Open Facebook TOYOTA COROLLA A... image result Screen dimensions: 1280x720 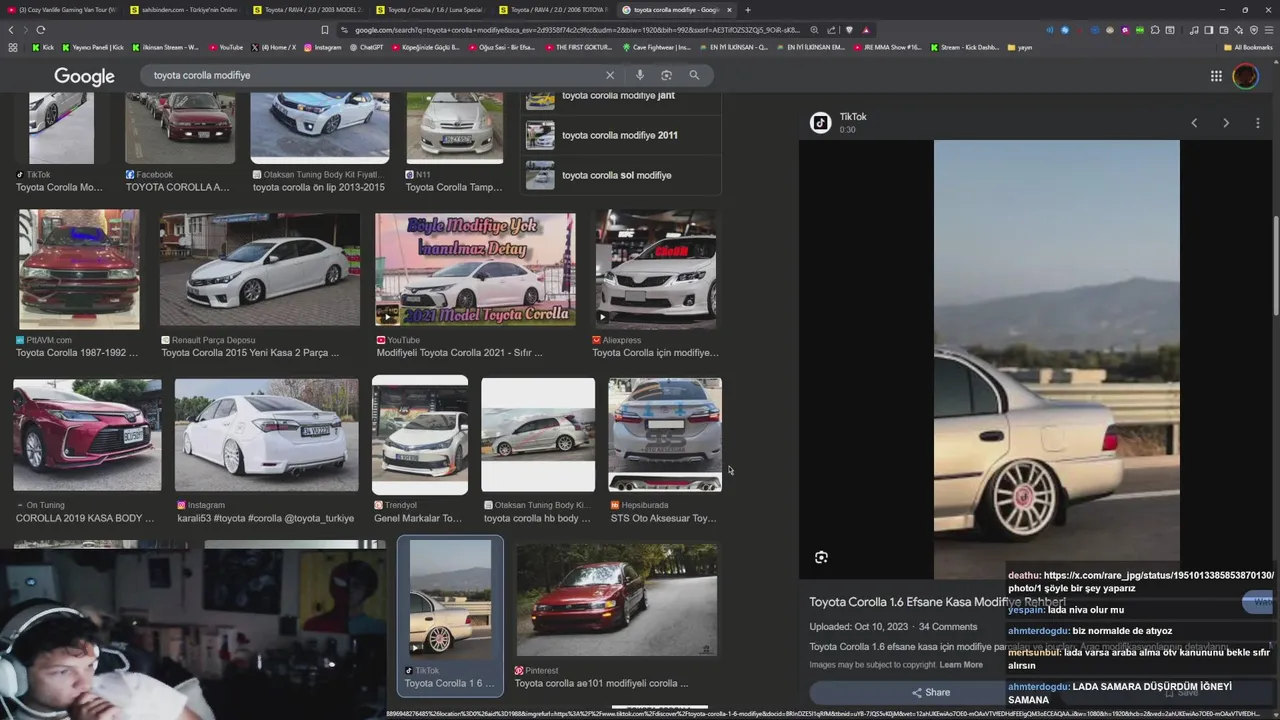tap(180, 128)
